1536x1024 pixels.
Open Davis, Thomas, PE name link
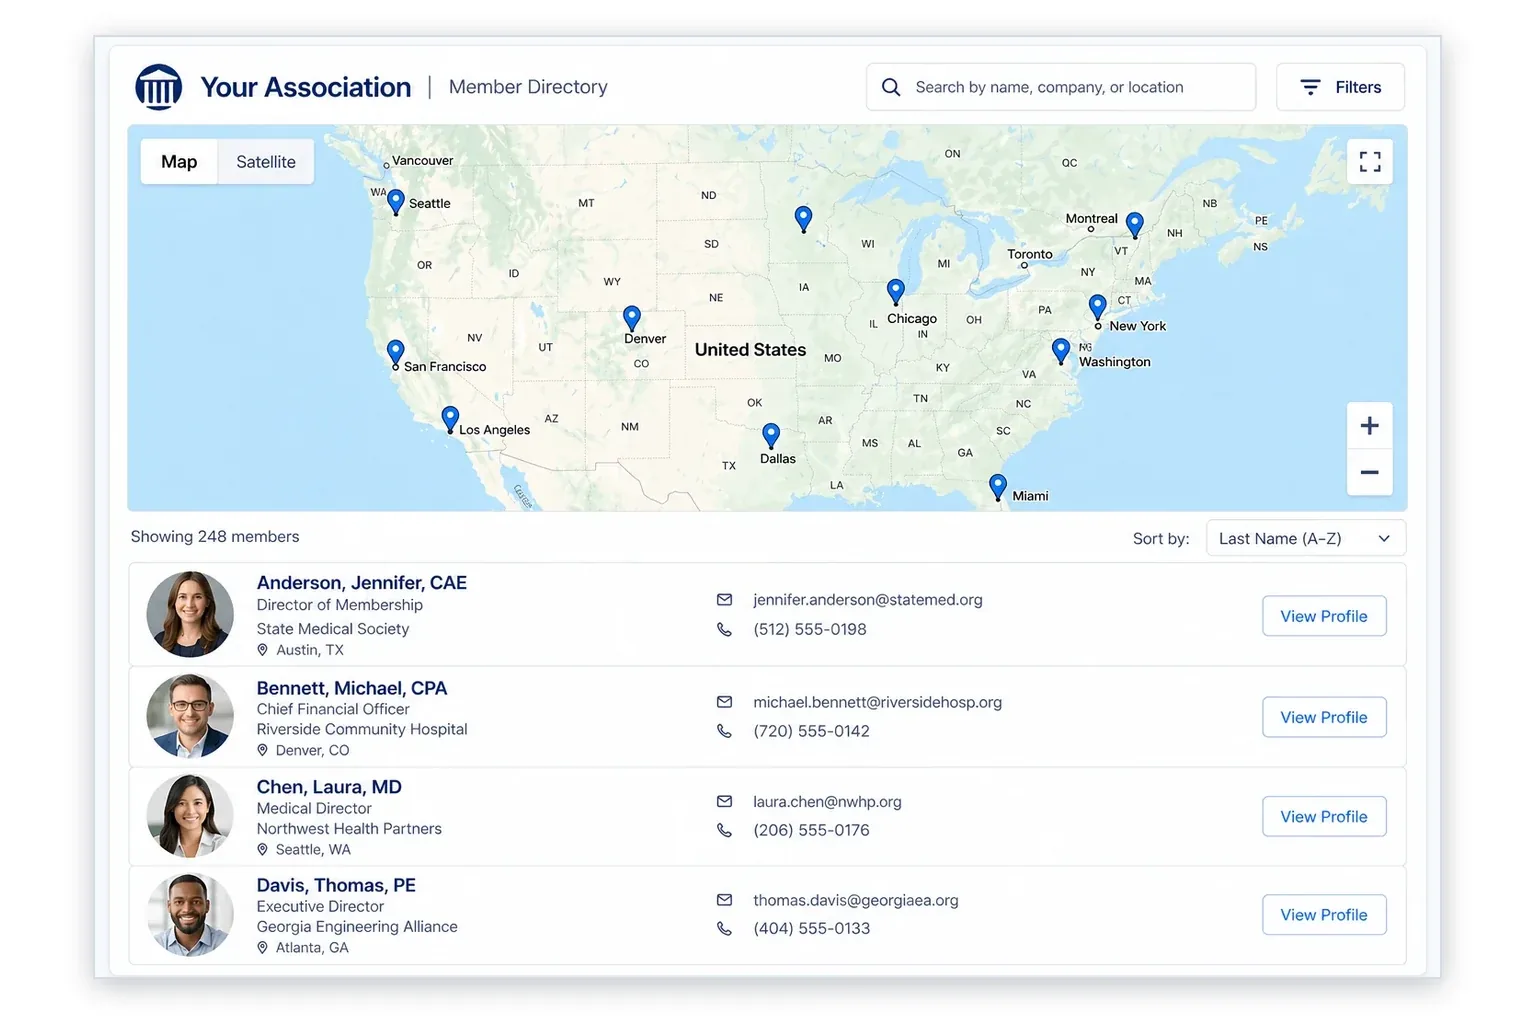point(336,885)
